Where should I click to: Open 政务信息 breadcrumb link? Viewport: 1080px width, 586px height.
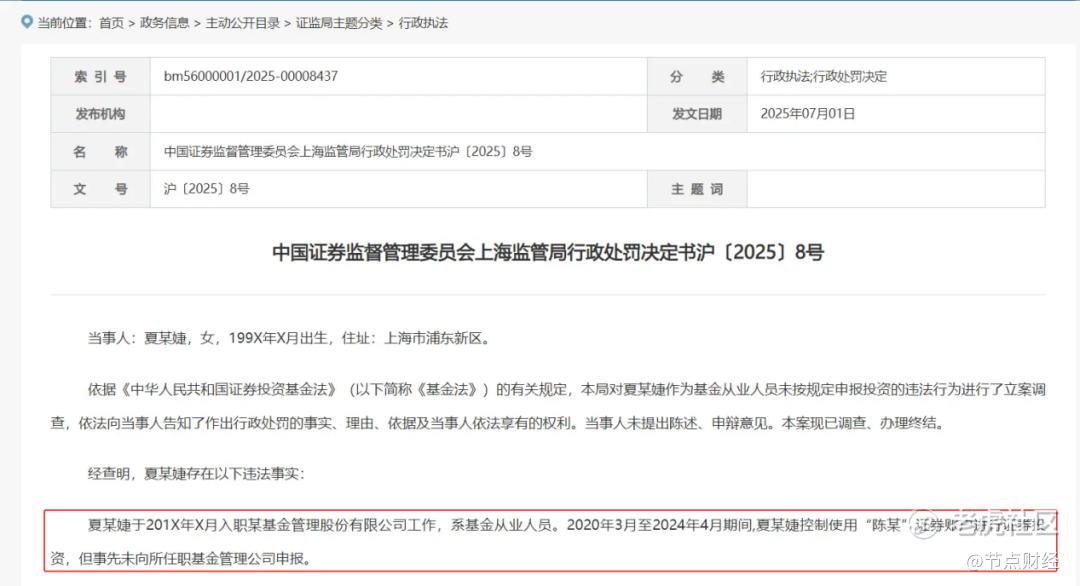pos(165,23)
